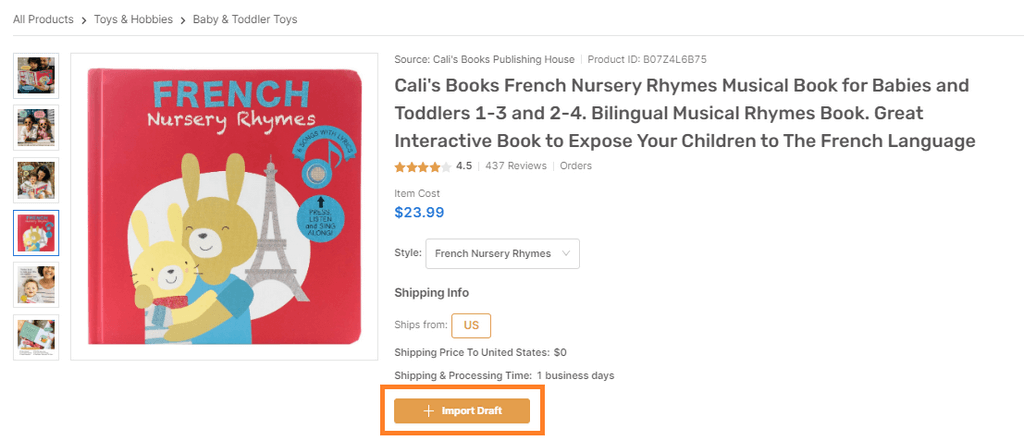Open Toys & Hobbies category

click(133, 20)
